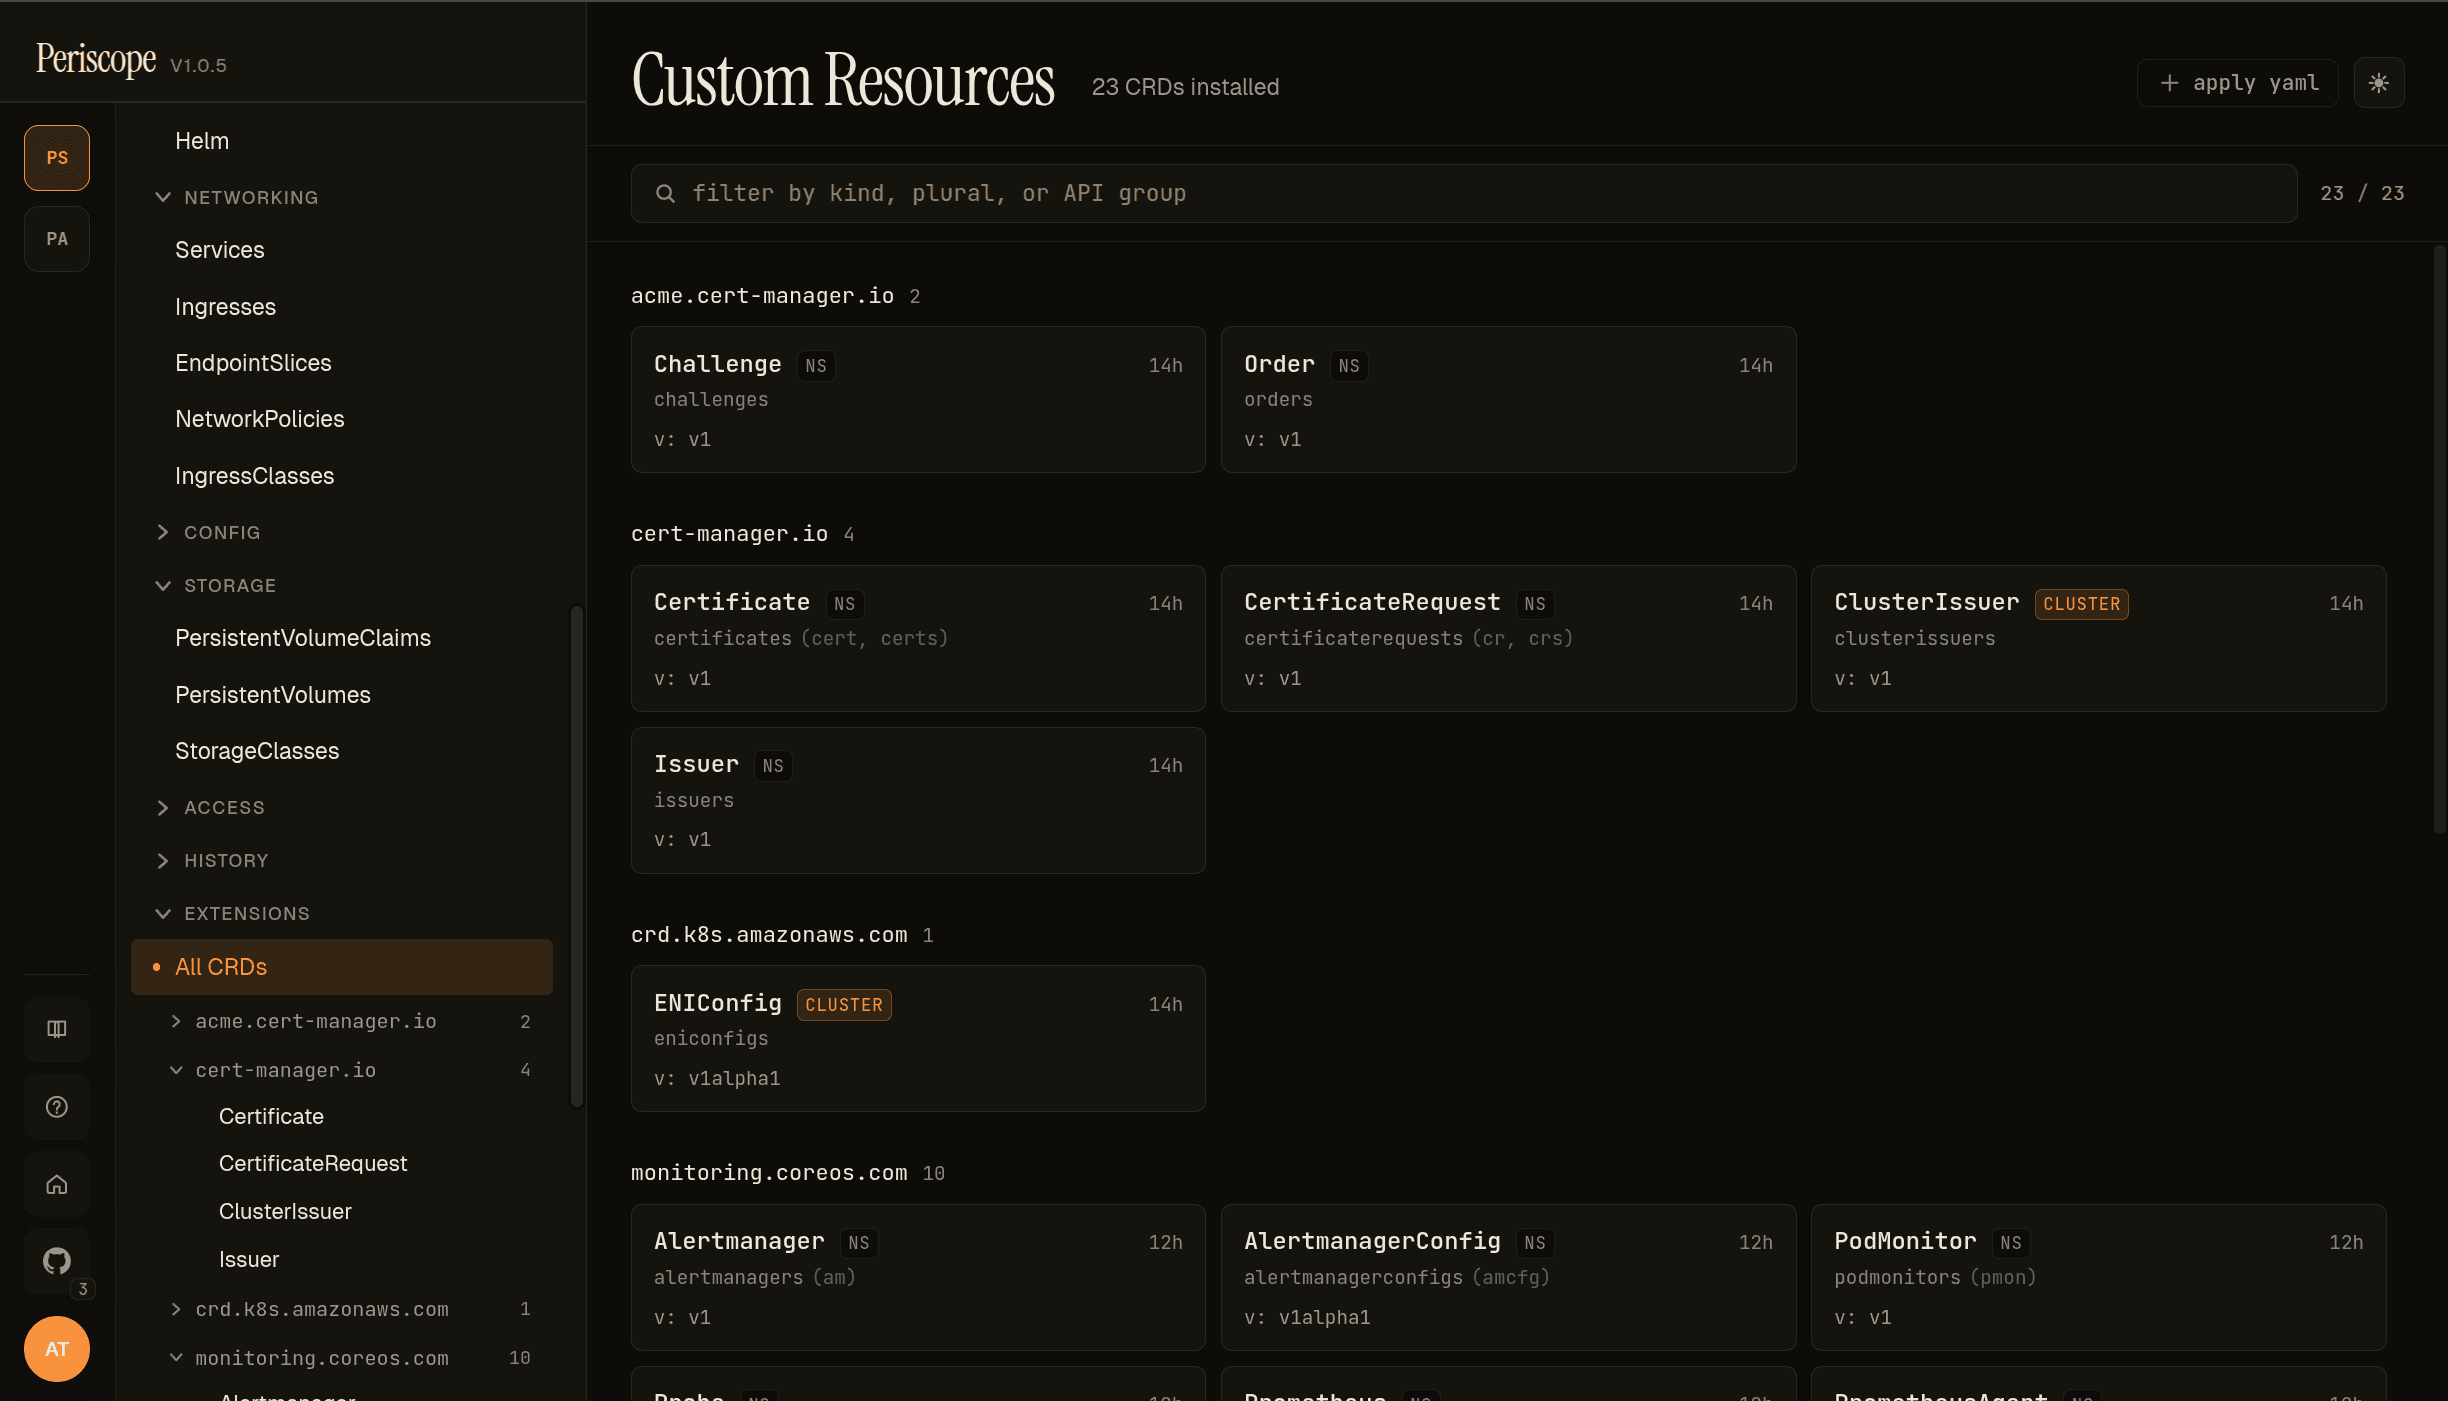Open the Issuer CRD card
The width and height of the screenshot is (2448, 1401).
918,801
